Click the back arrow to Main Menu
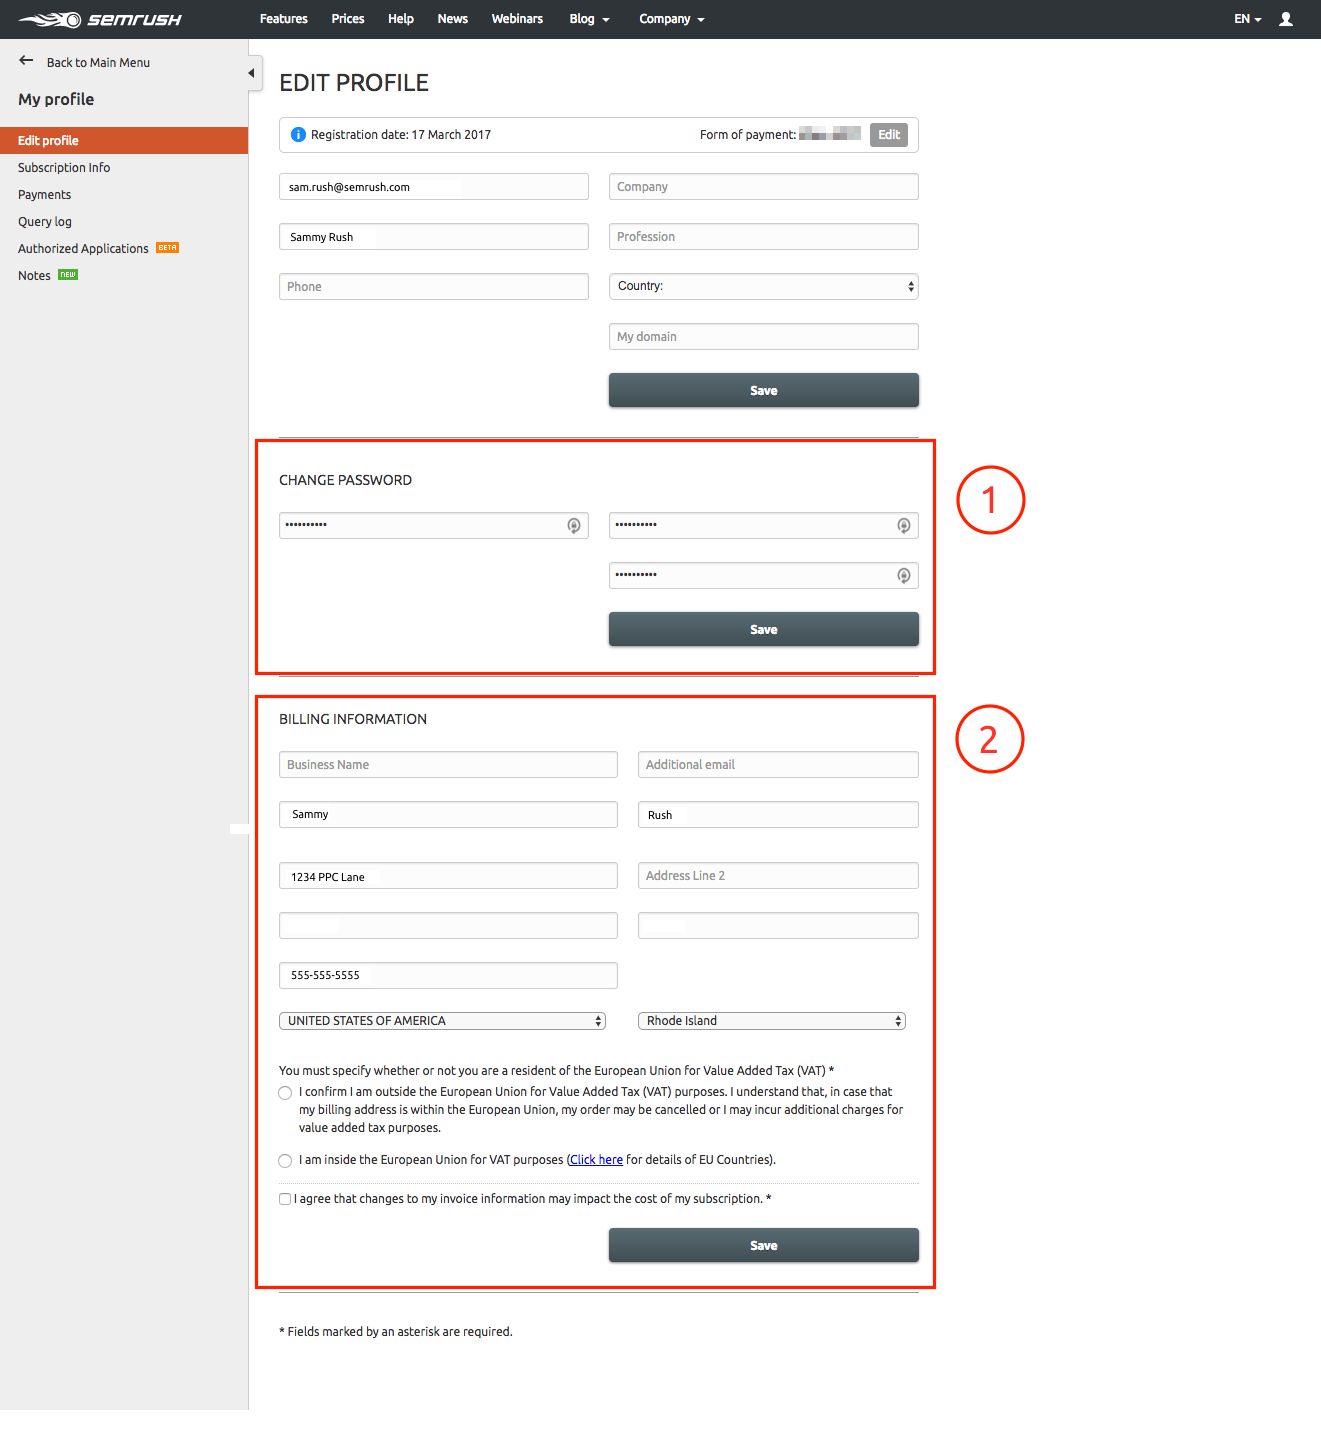Screen dimensions: 1321x1440 coord(26,61)
